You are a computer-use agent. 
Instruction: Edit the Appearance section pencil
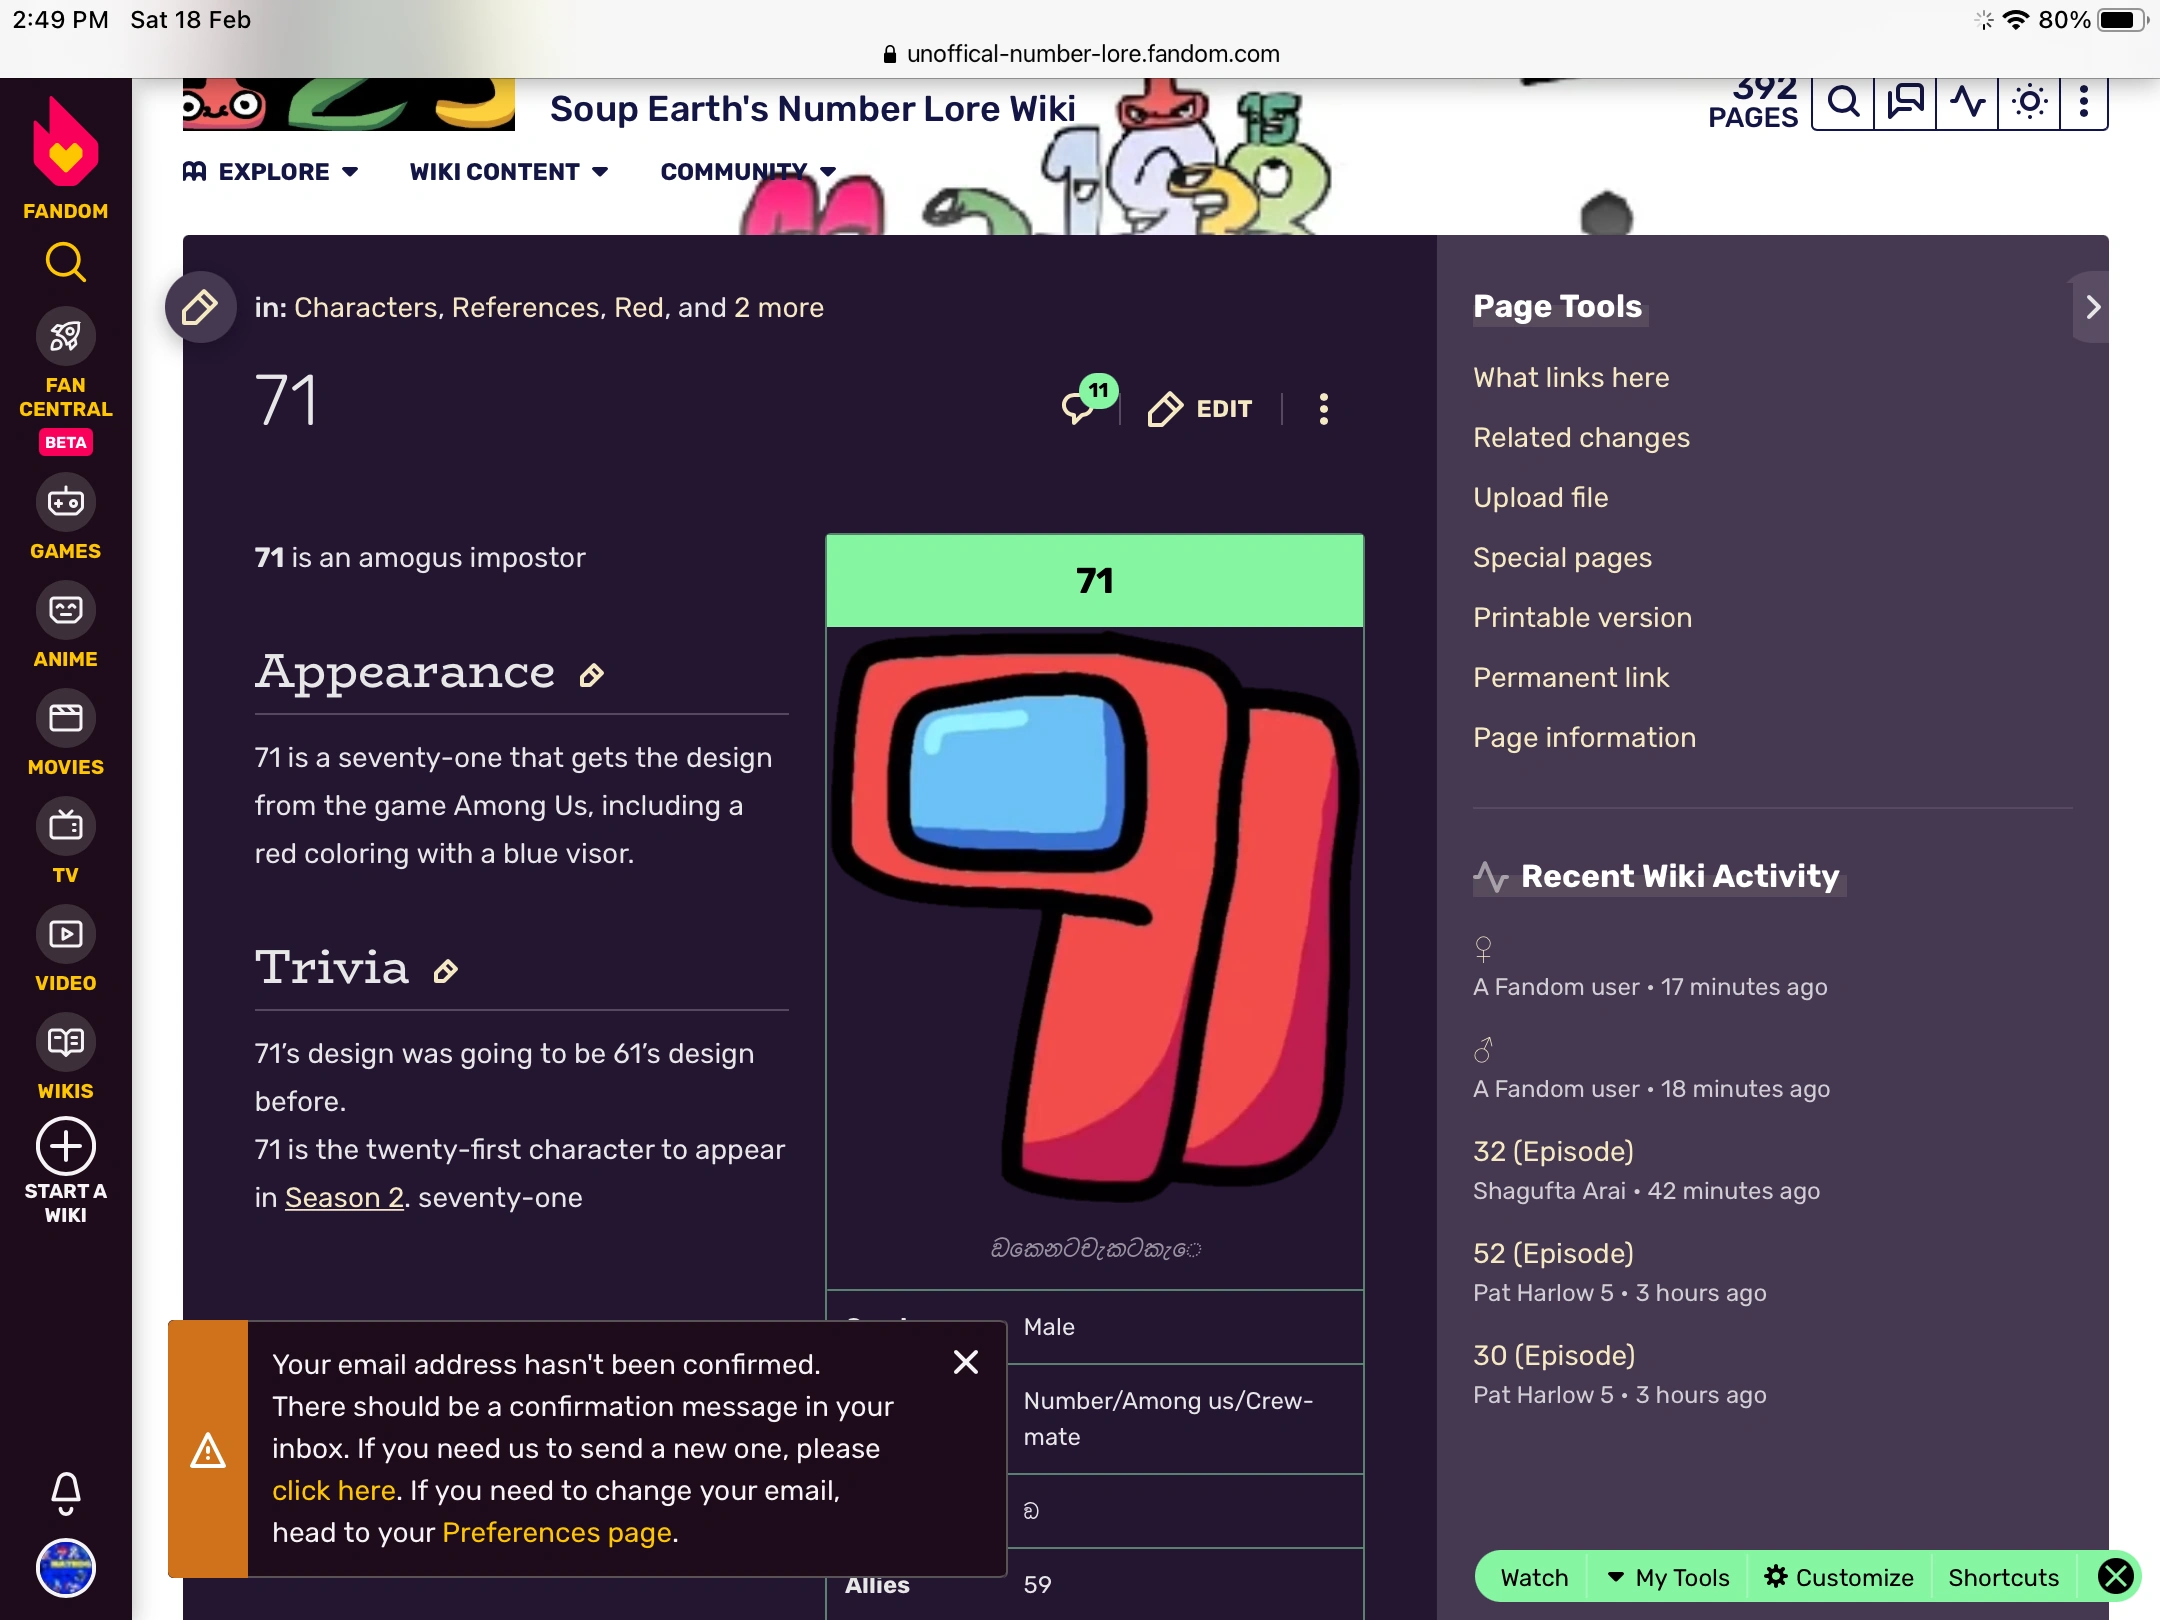point(592,676)
